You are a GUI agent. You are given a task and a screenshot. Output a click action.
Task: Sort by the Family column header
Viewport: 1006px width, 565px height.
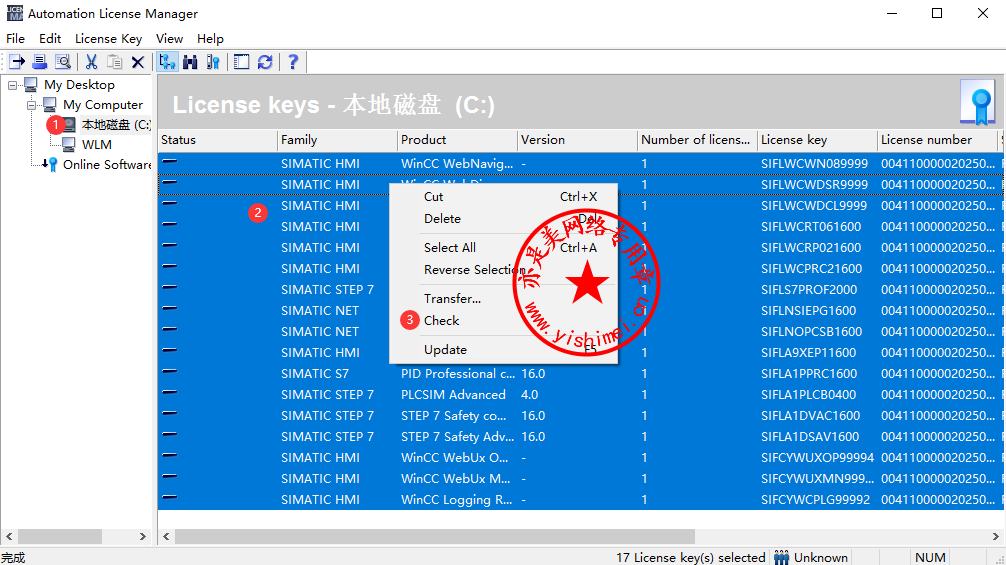pos(337,140)
